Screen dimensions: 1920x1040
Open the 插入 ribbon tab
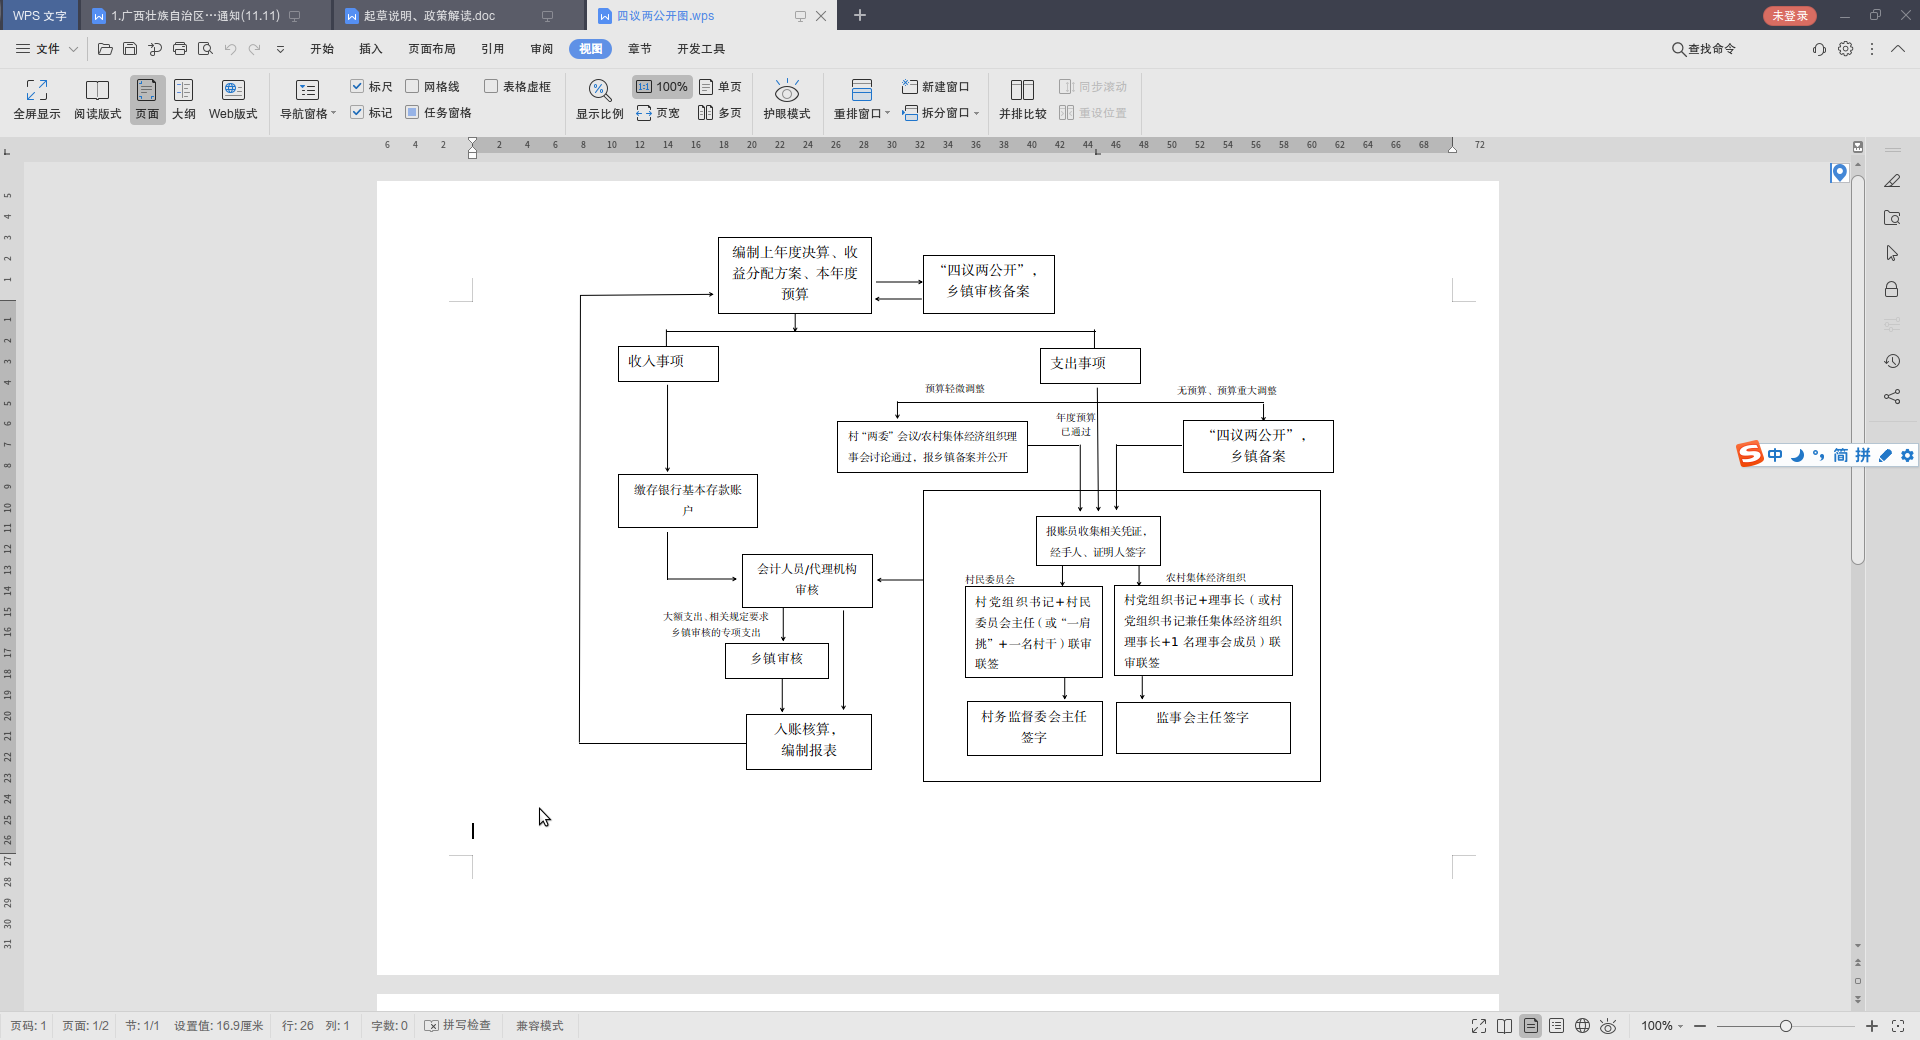[x=371, y=49]
